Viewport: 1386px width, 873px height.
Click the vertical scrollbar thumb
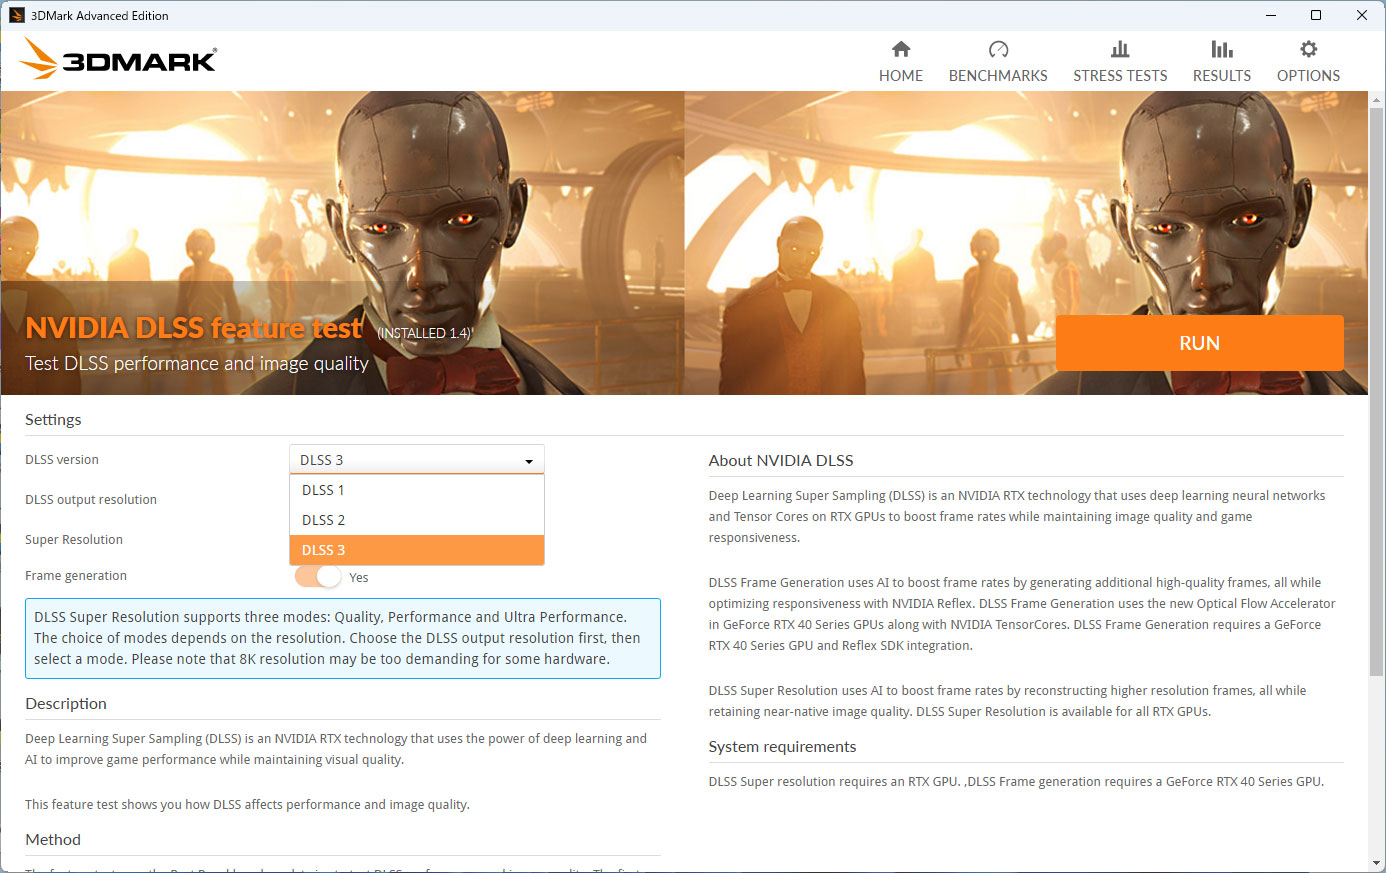click(1376, 390)
